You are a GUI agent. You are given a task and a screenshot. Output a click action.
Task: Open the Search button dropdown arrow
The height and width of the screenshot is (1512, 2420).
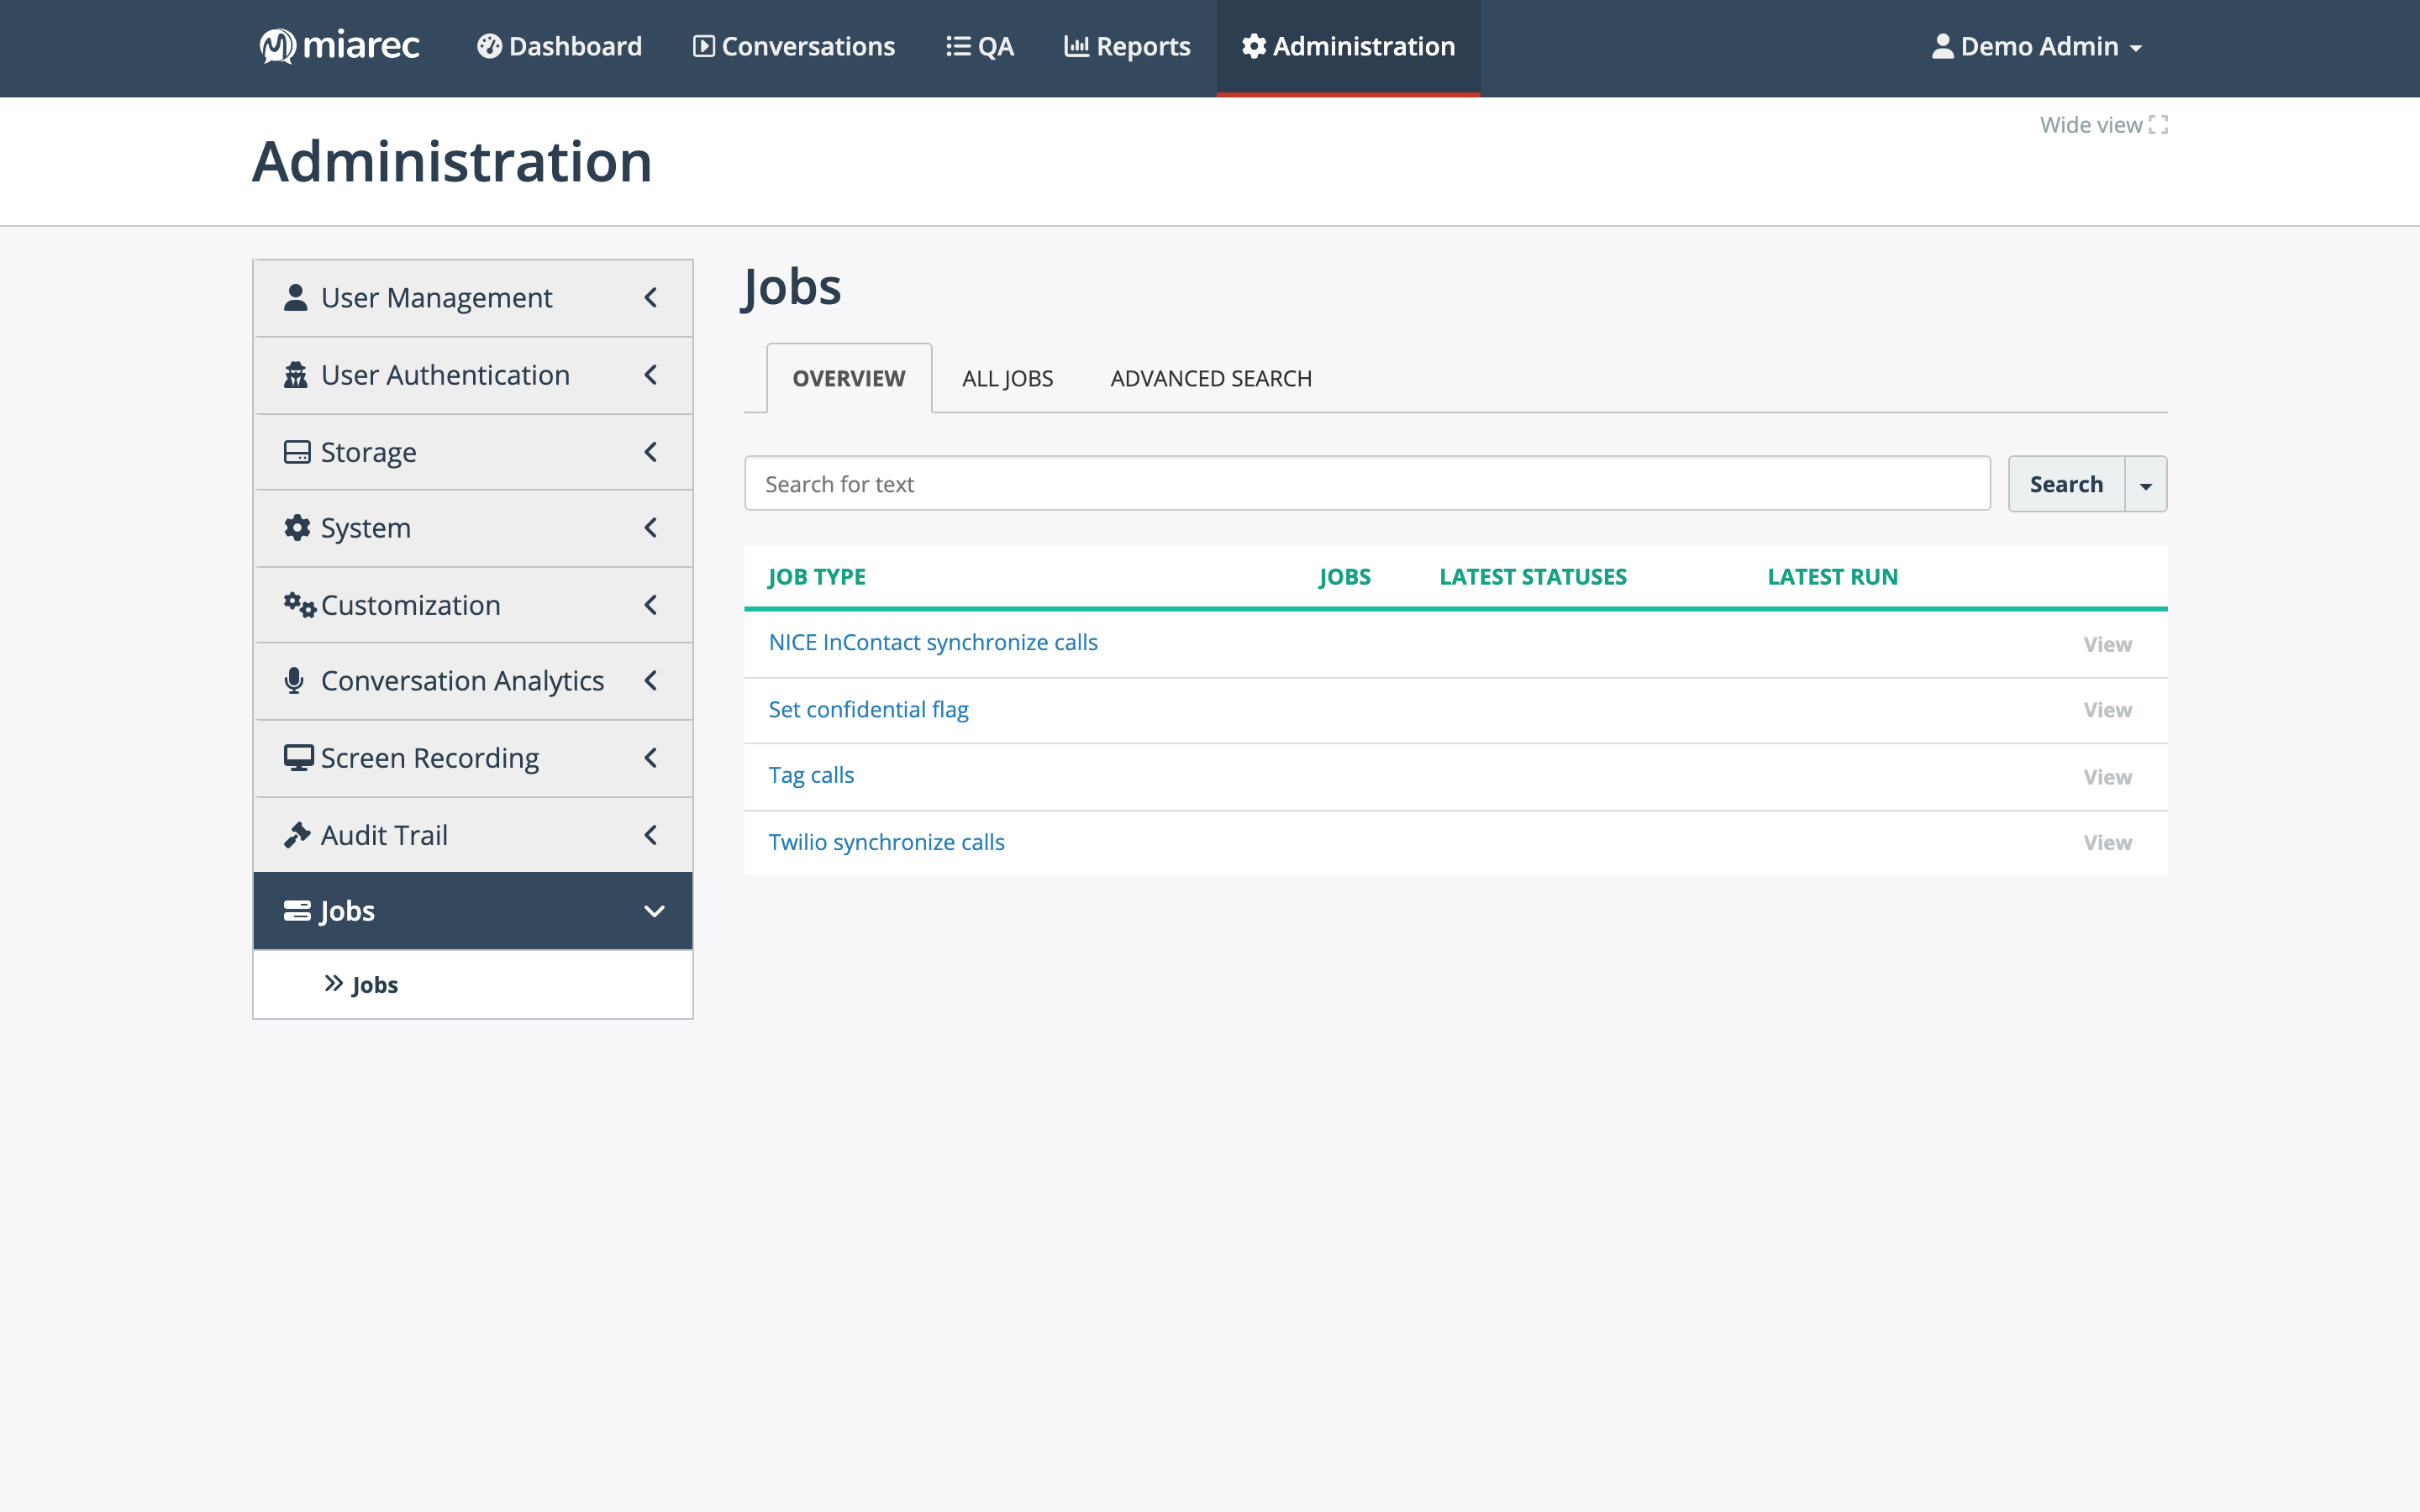pos(2146,484)
